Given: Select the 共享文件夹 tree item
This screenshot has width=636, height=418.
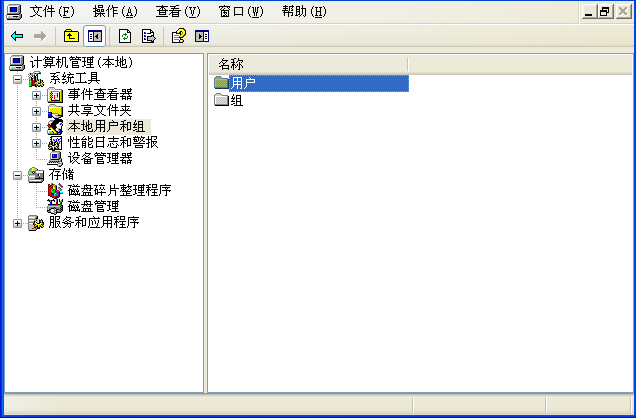Looking at the screenshot, I should 100,110.
